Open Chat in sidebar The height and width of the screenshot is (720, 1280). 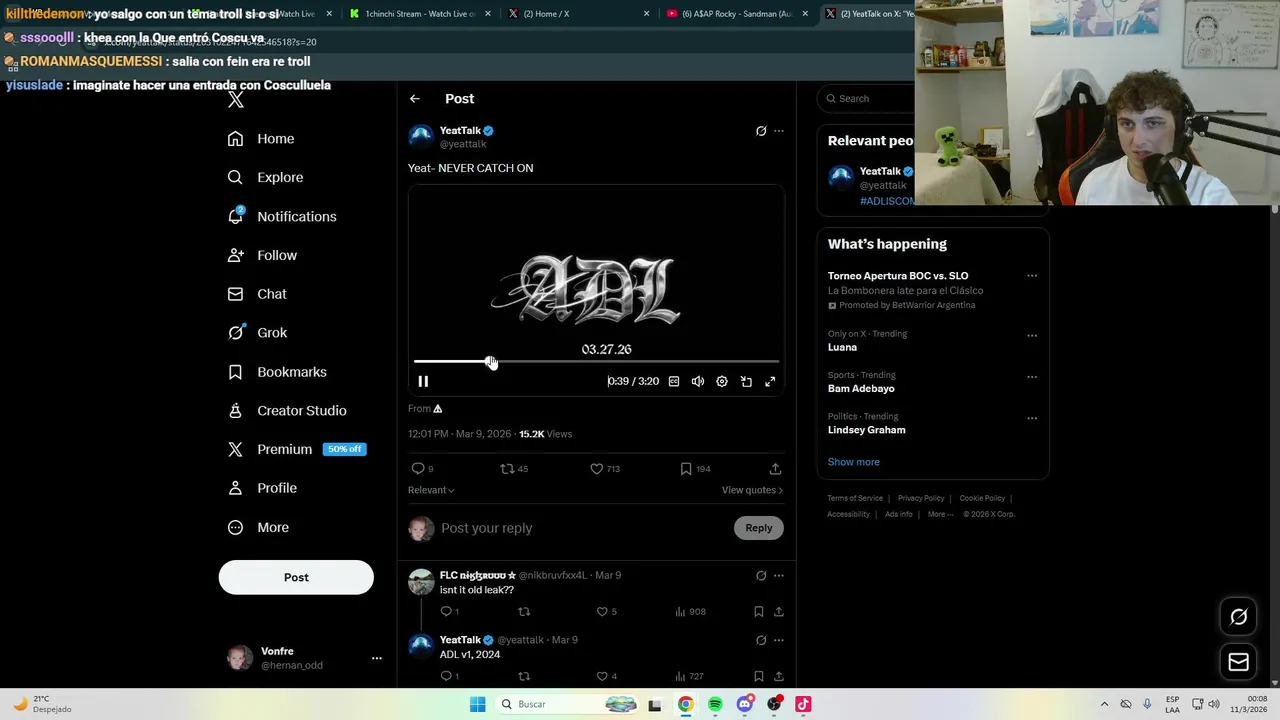(257, 294)
